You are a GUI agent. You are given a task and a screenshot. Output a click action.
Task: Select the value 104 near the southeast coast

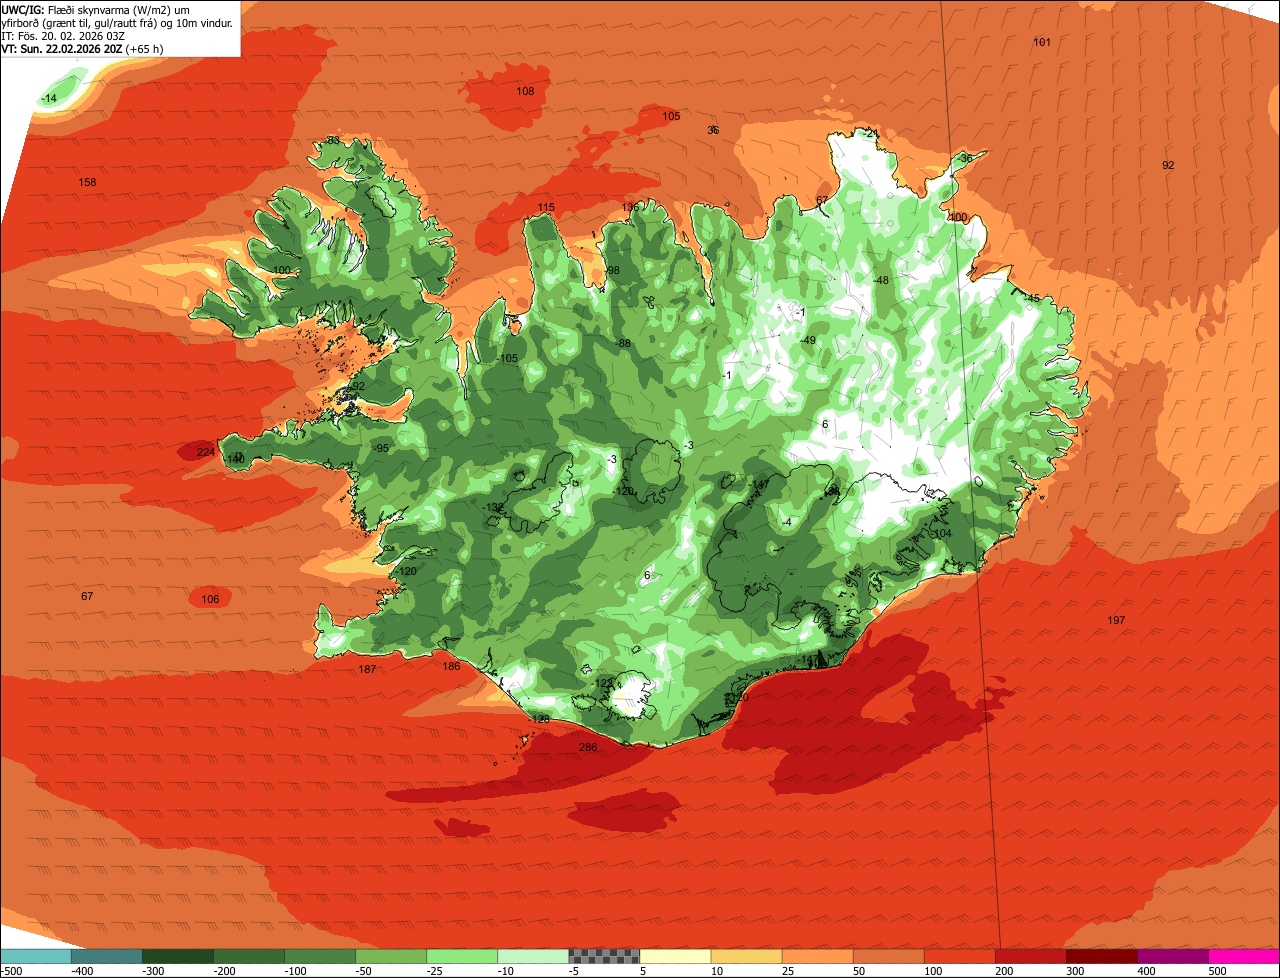pyautogui.click(x=942, y=533)
